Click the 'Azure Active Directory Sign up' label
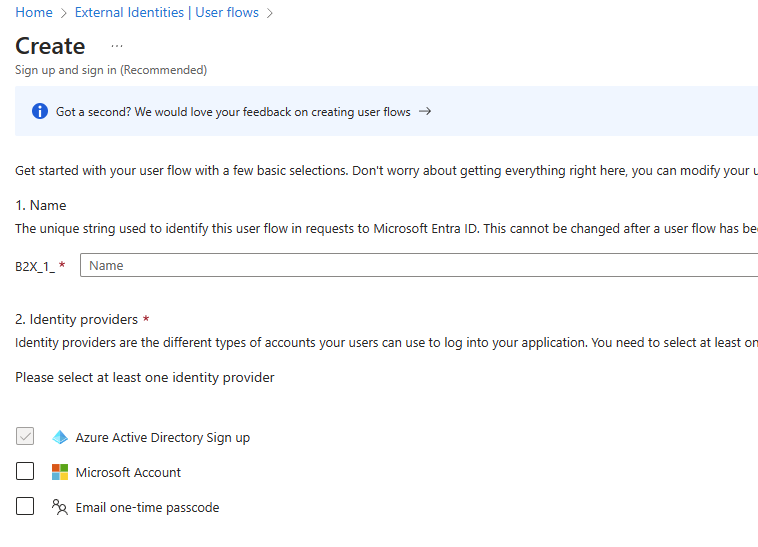Screen dimensions: 758x547 click(163, 437)
